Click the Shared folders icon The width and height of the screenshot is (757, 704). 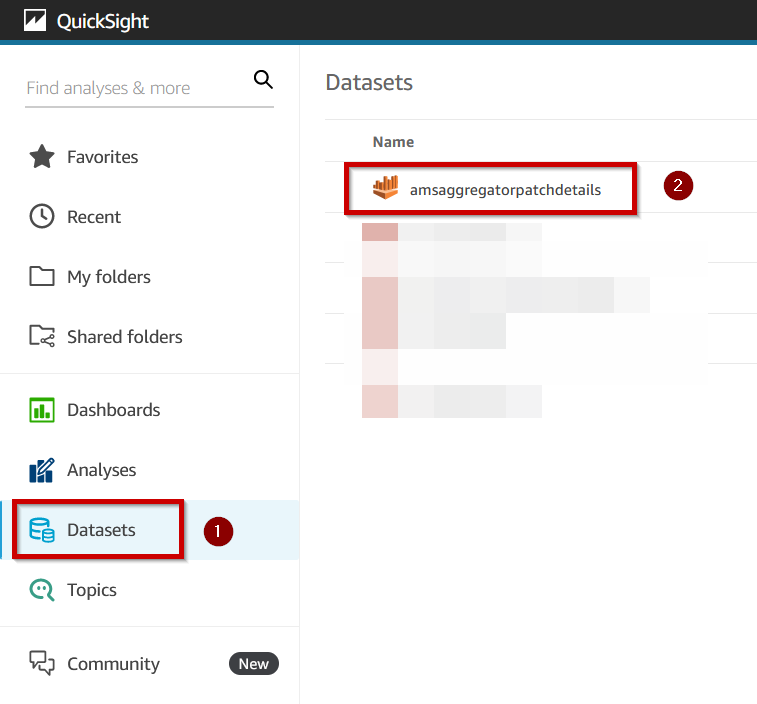(42, 336)
